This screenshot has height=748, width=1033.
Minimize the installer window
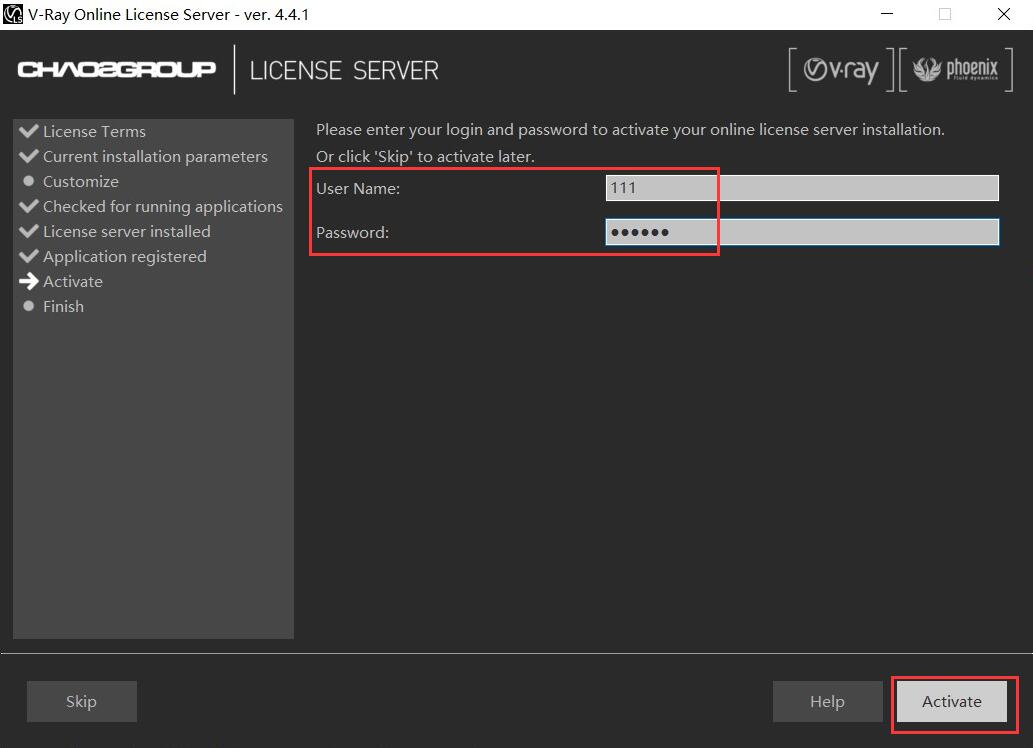[887, 14]
